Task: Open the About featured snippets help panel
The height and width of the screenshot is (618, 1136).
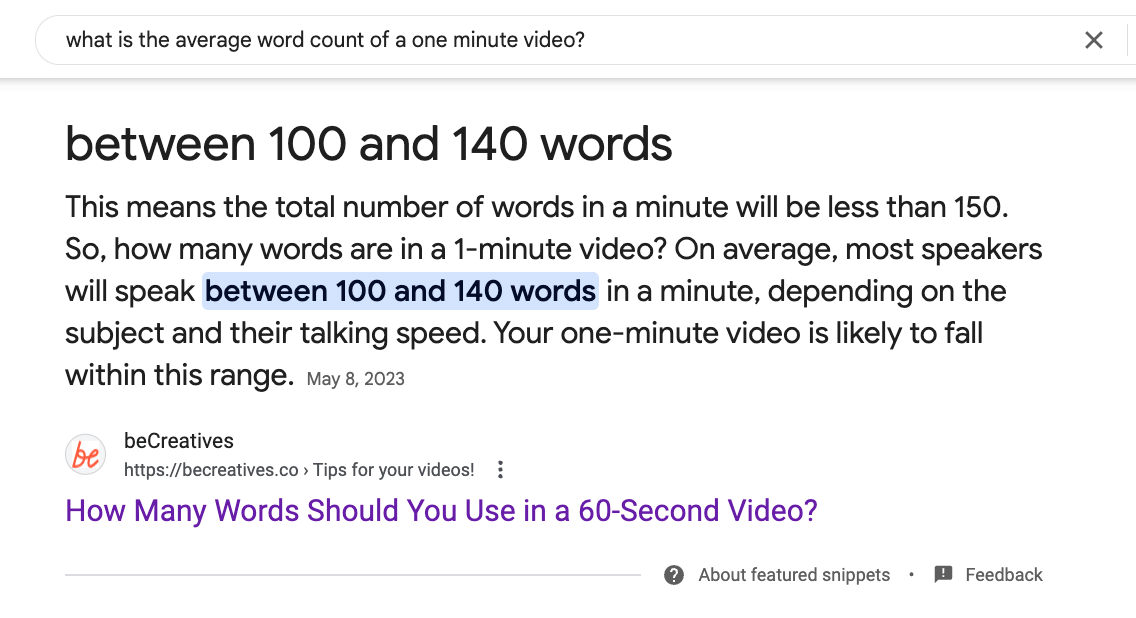Action: (x=794, y=574)
